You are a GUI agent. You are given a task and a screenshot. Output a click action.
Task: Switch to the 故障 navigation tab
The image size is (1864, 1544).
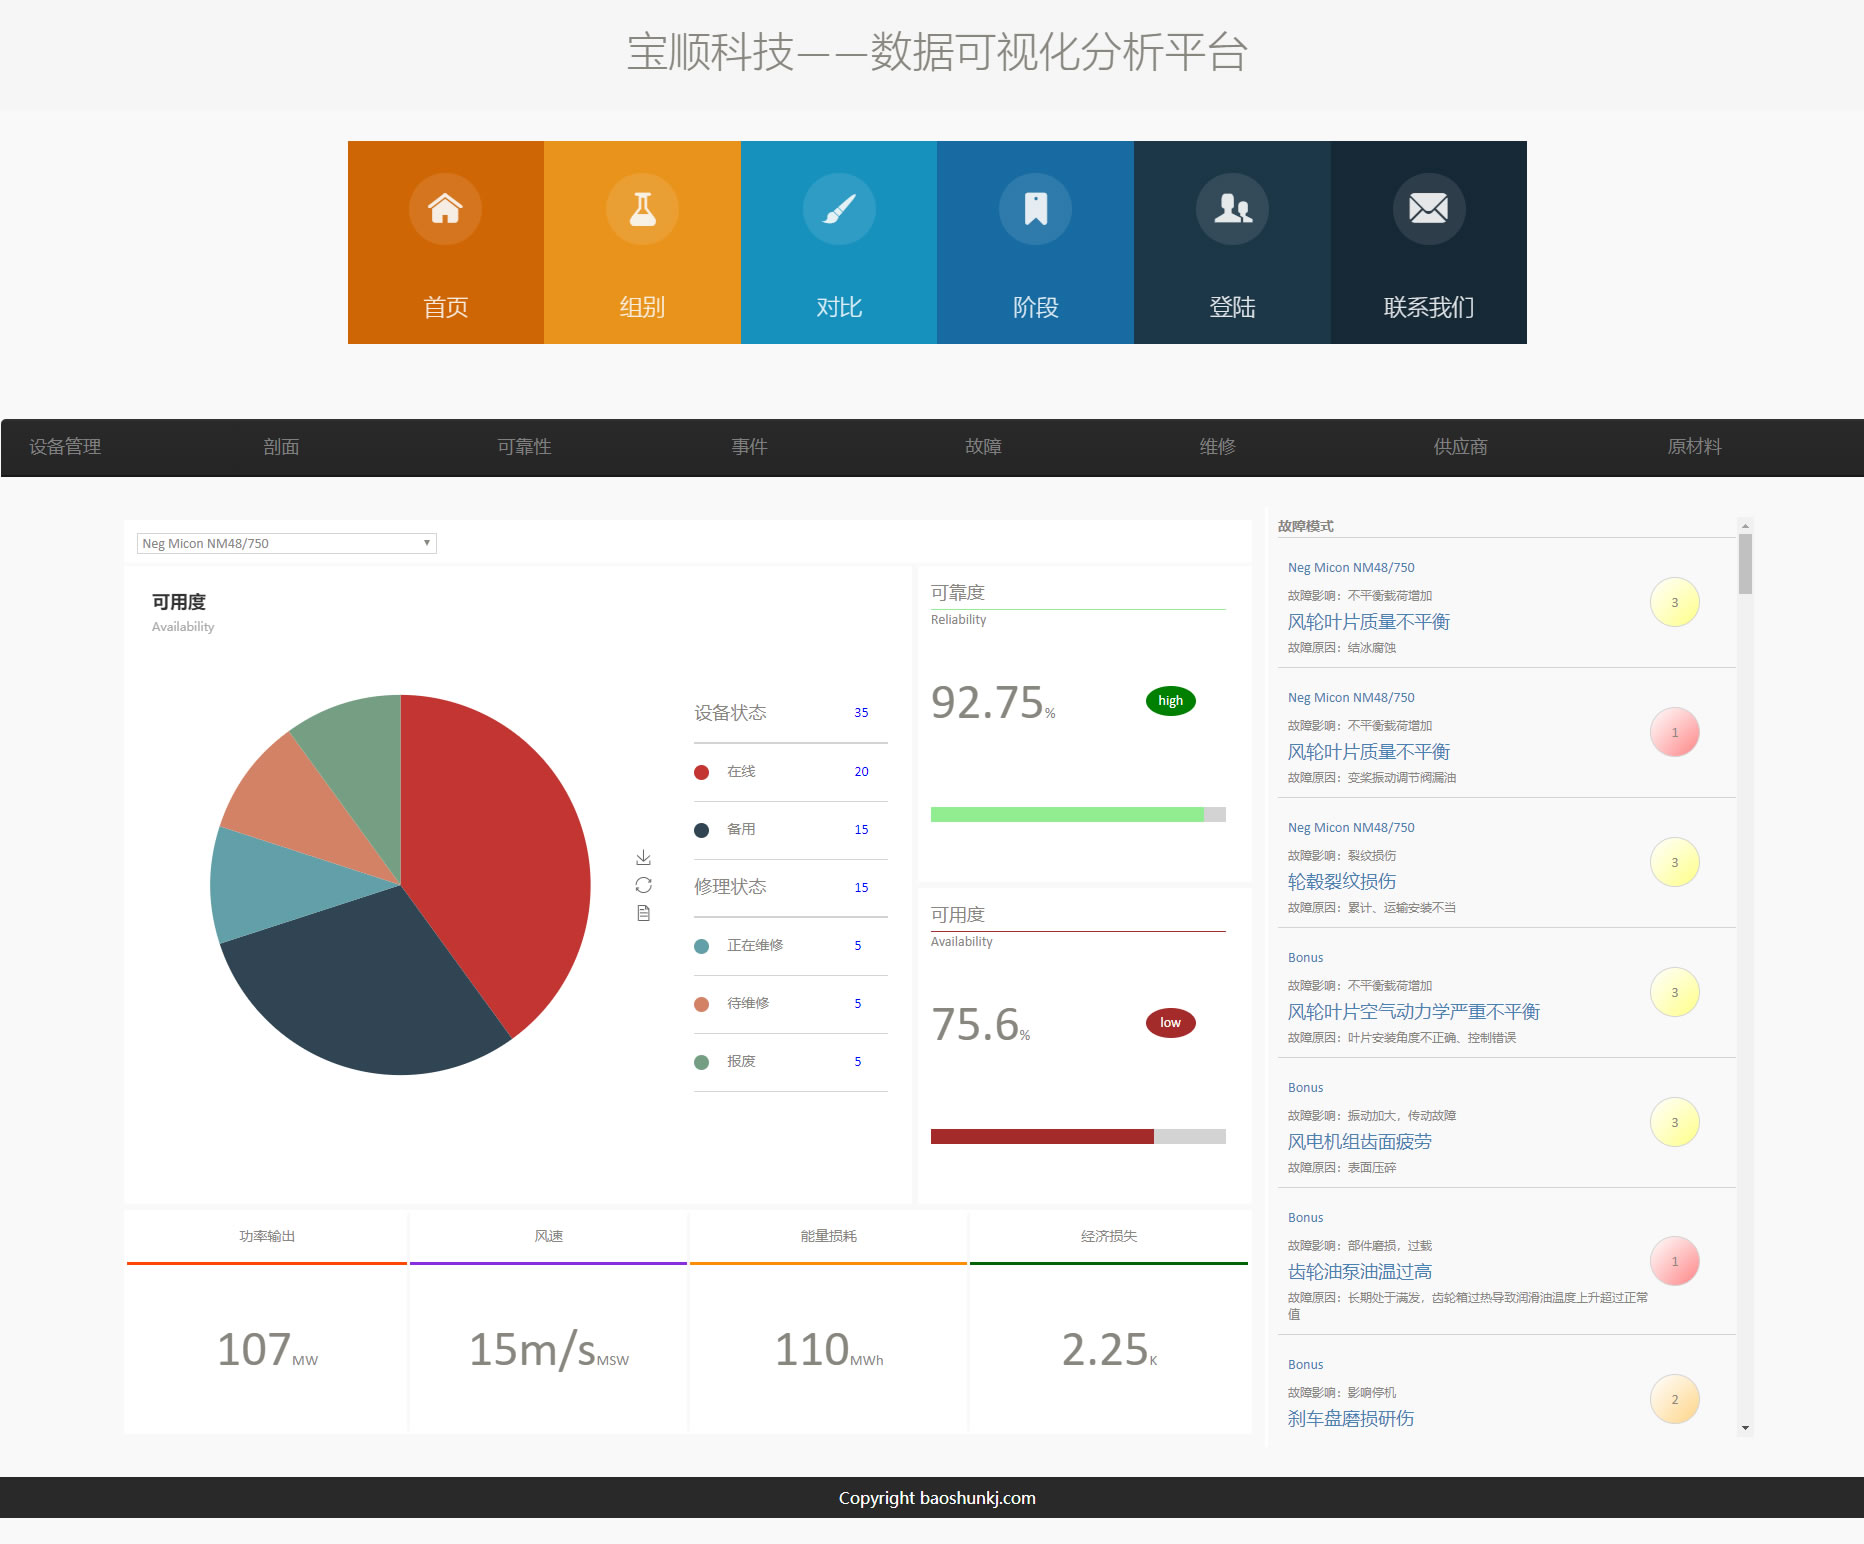[x=984, y=447]
